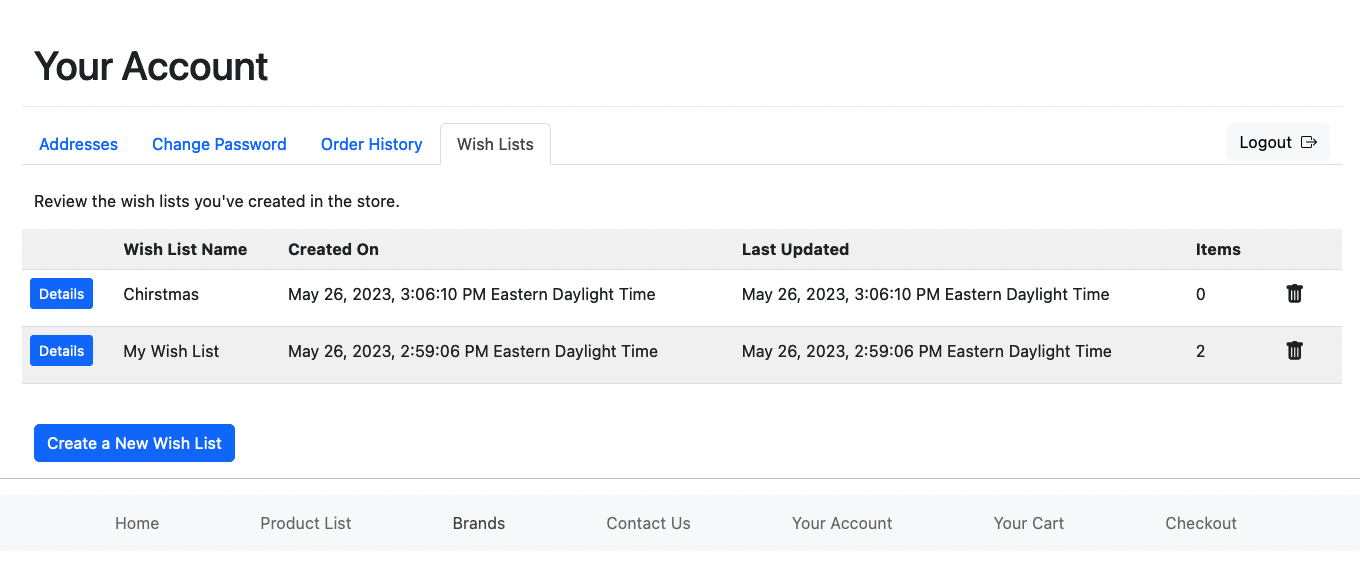Select the My Wish List name cell
Viewport: 1360px width, 564px height.
[171, 351]
